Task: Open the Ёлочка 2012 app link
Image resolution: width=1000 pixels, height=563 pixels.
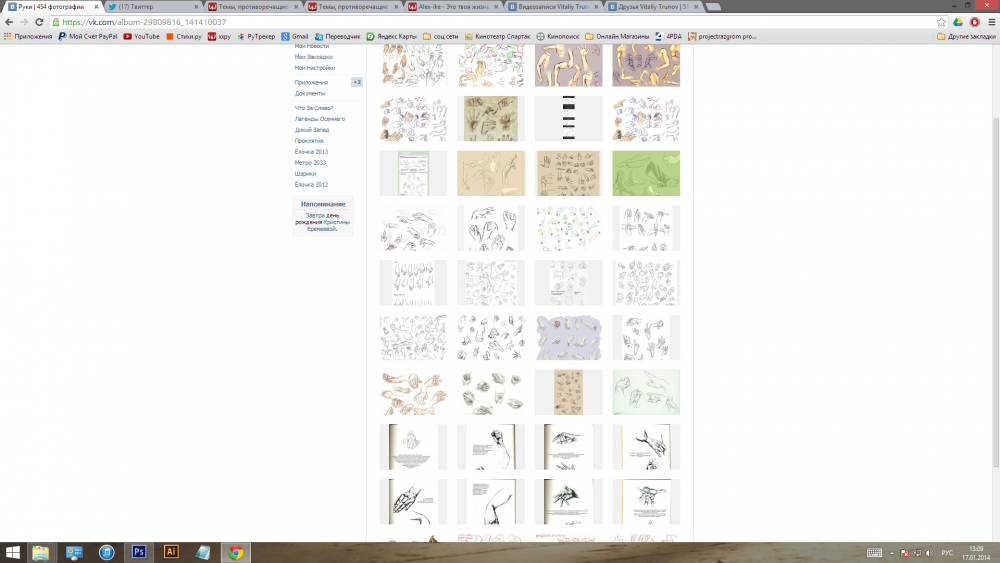Action: tap(311, 184)
